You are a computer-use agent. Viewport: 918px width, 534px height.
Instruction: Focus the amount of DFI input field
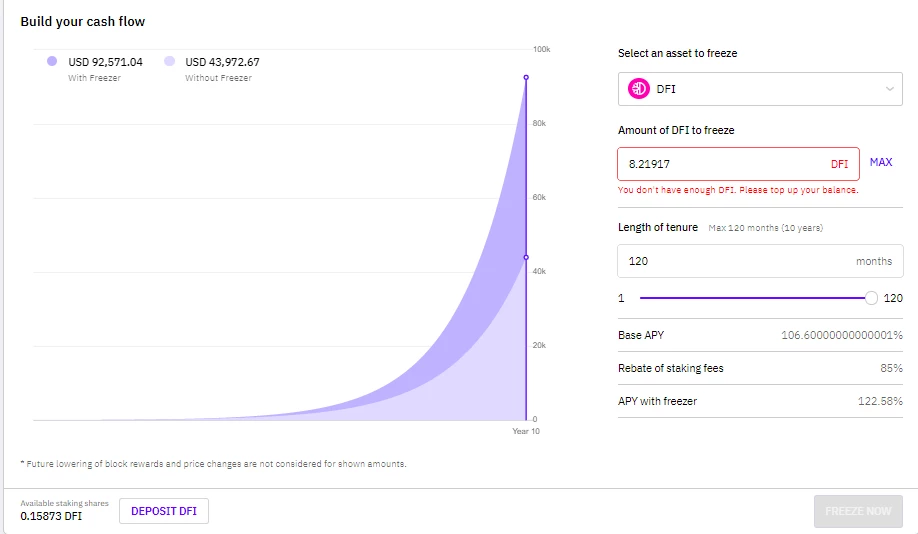click(738, 164)
